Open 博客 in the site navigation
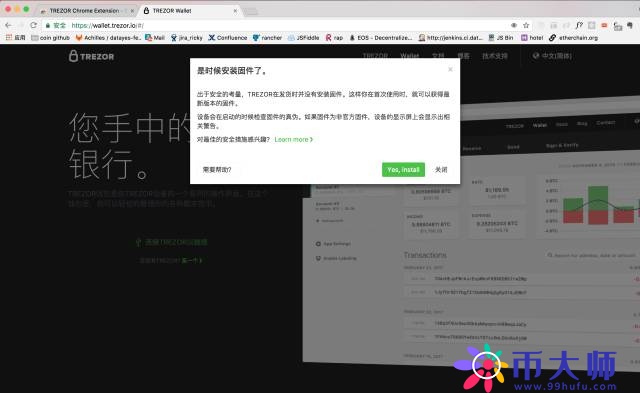 (x=463, y=56)
